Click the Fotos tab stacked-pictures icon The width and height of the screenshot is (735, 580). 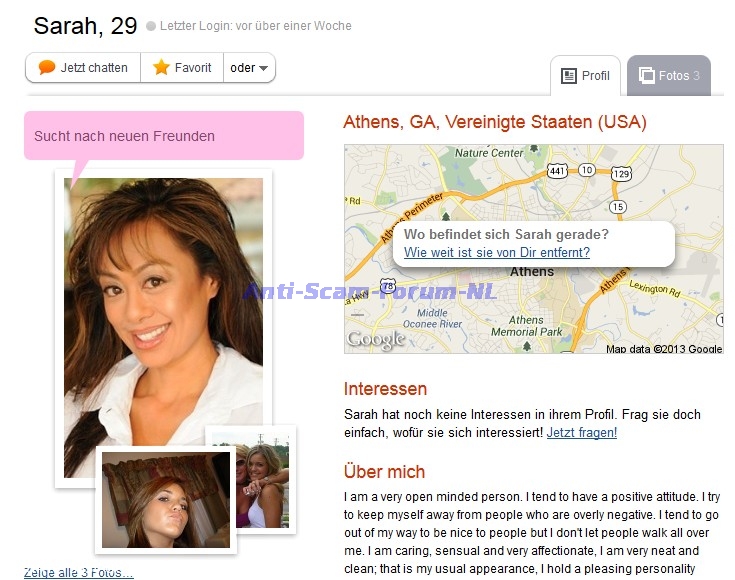coord(646,75)
